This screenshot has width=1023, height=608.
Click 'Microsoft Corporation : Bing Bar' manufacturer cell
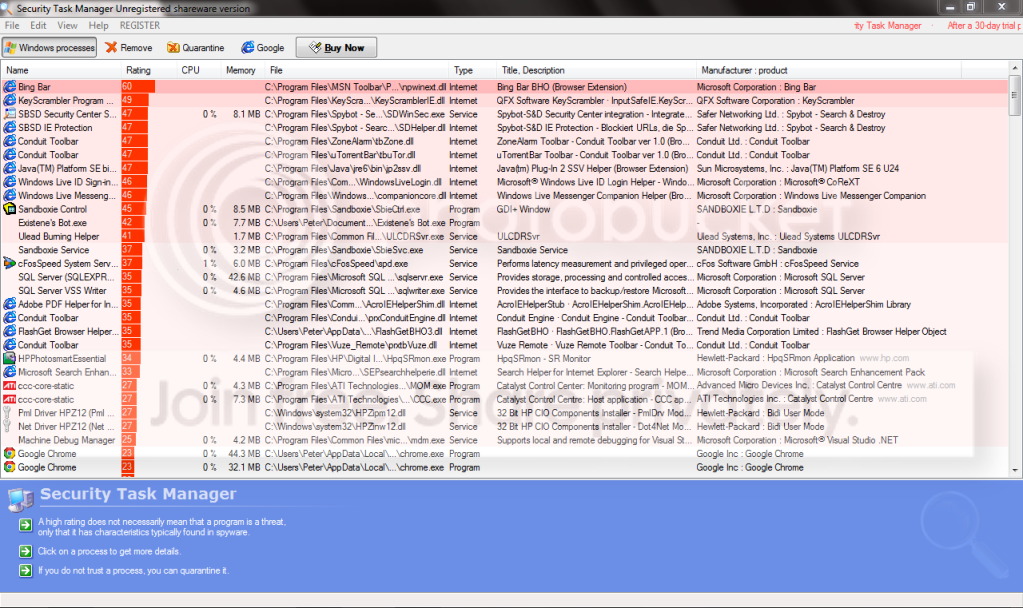[756, 87]
